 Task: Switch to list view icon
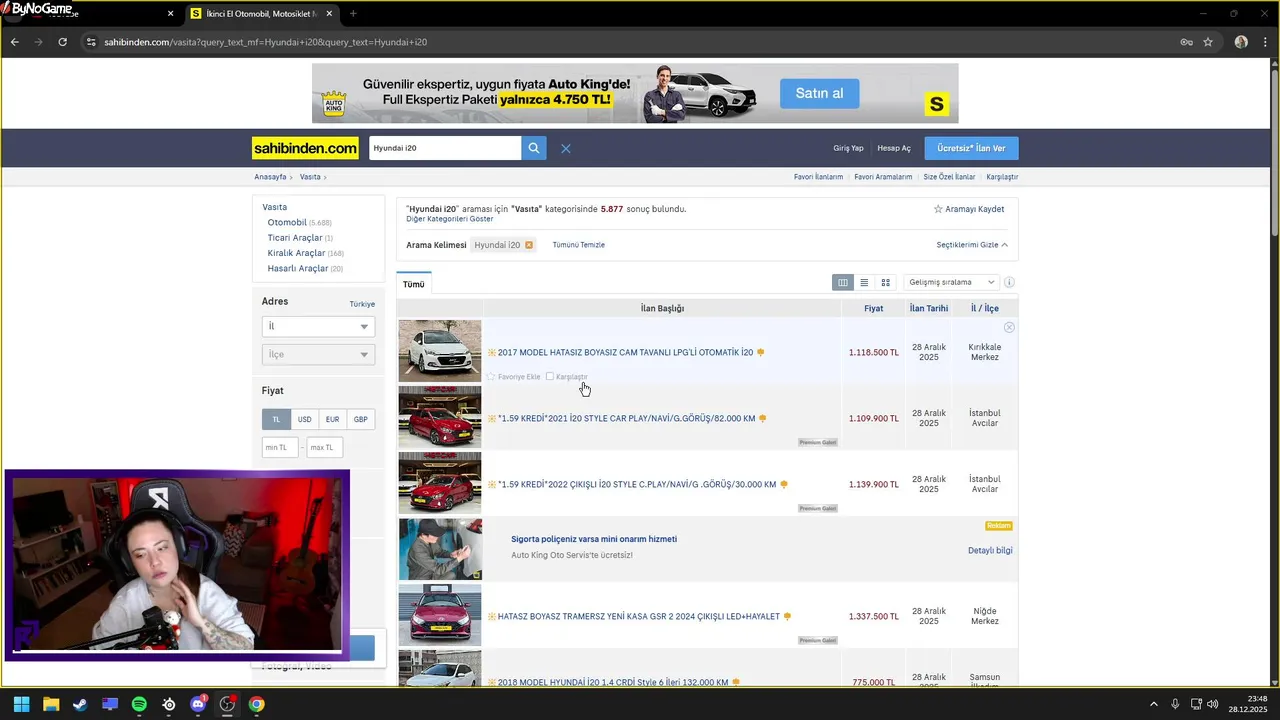[864, 282]
